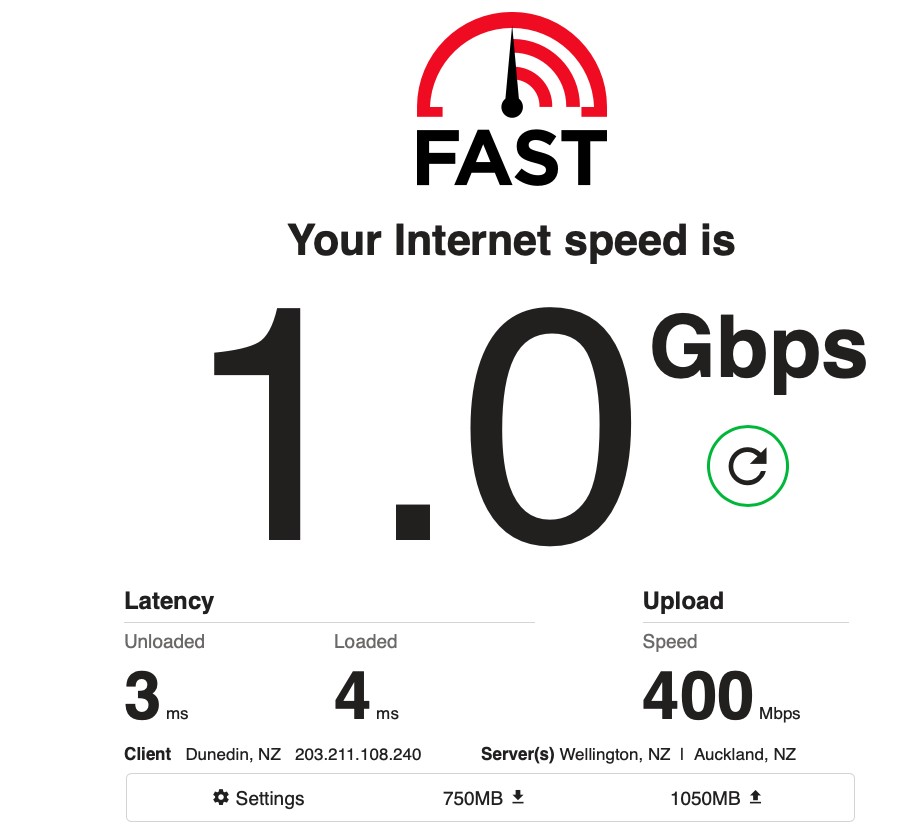Open the Settings button

coord(258,798)
